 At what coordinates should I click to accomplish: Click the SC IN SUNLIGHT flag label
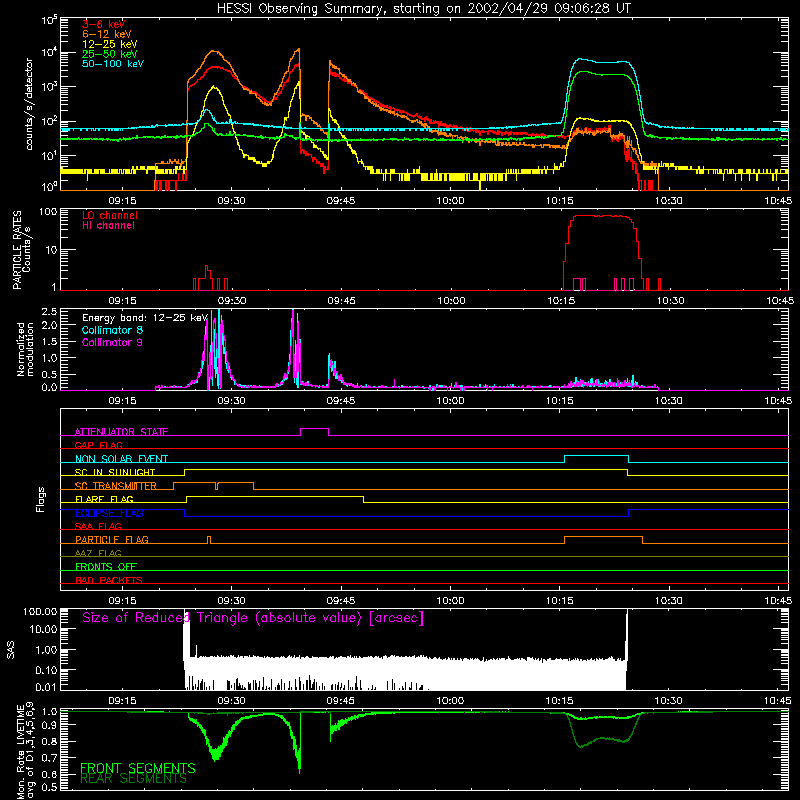[x=115, y=472]
